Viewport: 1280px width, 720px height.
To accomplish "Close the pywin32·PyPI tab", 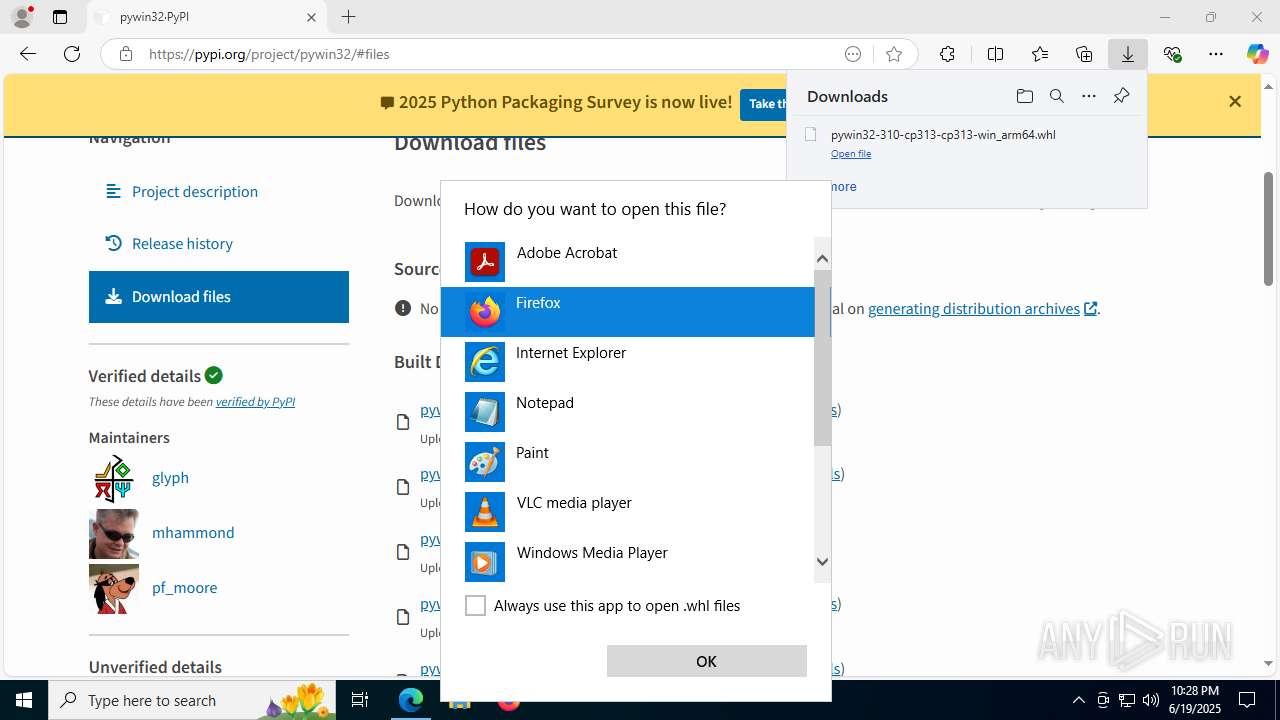I will pyautogui.click(x=311, y=17).
